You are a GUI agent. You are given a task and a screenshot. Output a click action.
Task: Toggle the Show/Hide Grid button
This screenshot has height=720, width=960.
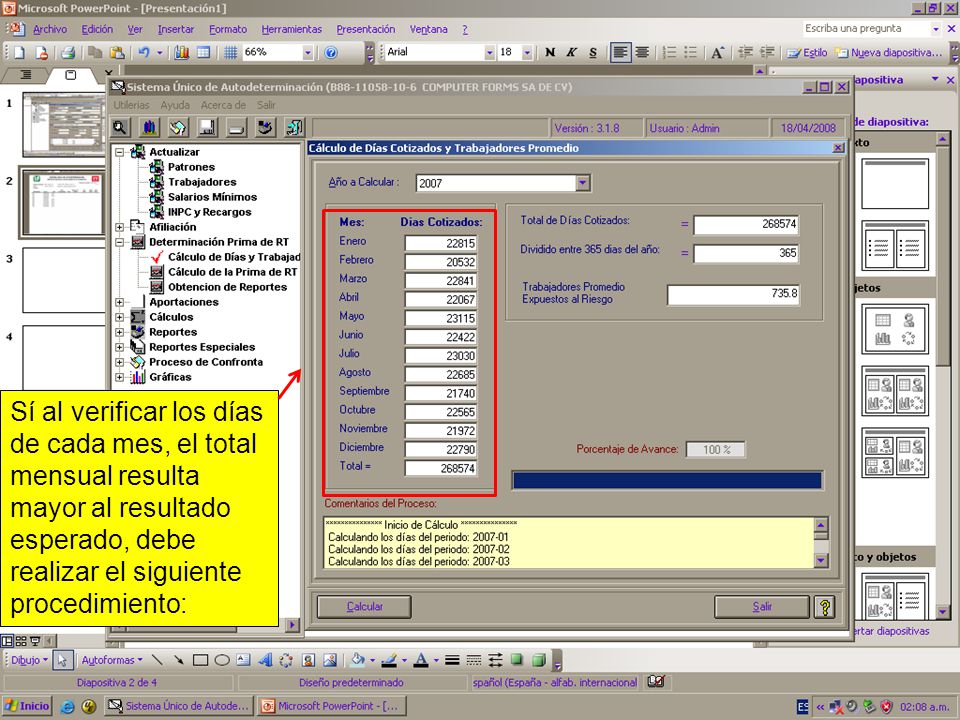pyautogui.click(x=230, y=53)
